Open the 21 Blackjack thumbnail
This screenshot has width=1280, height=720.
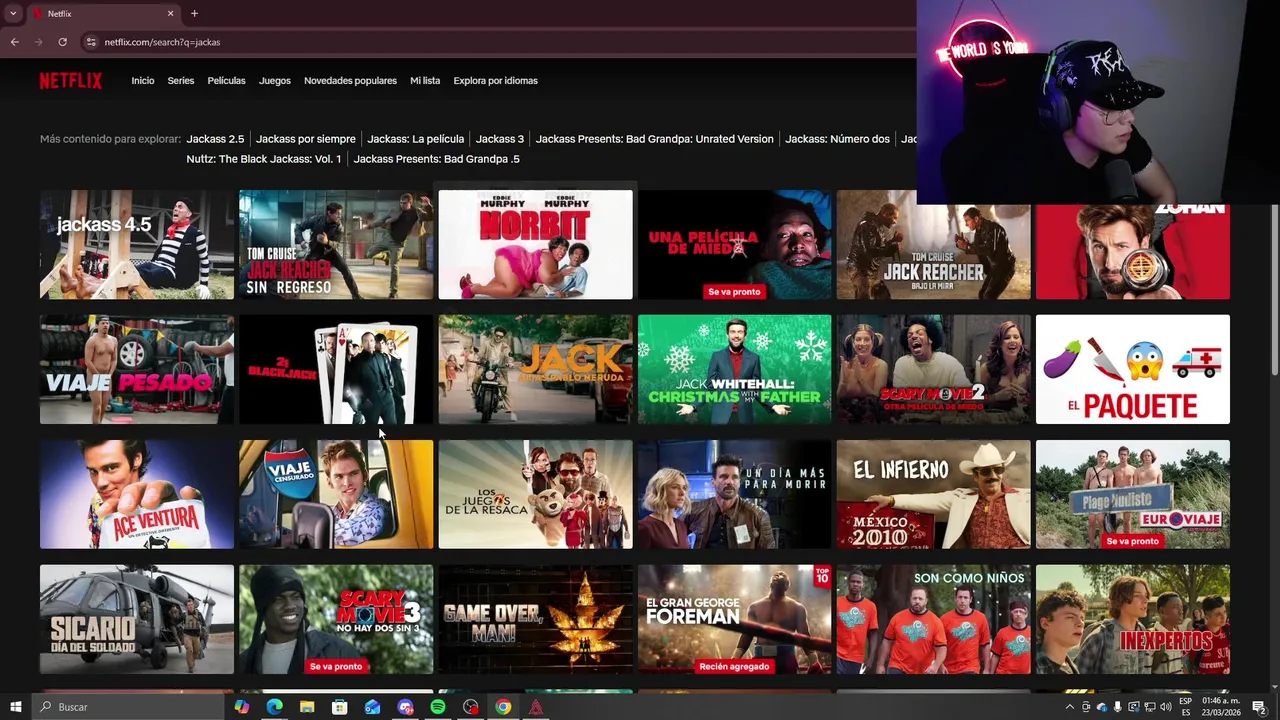click(336, 370)
